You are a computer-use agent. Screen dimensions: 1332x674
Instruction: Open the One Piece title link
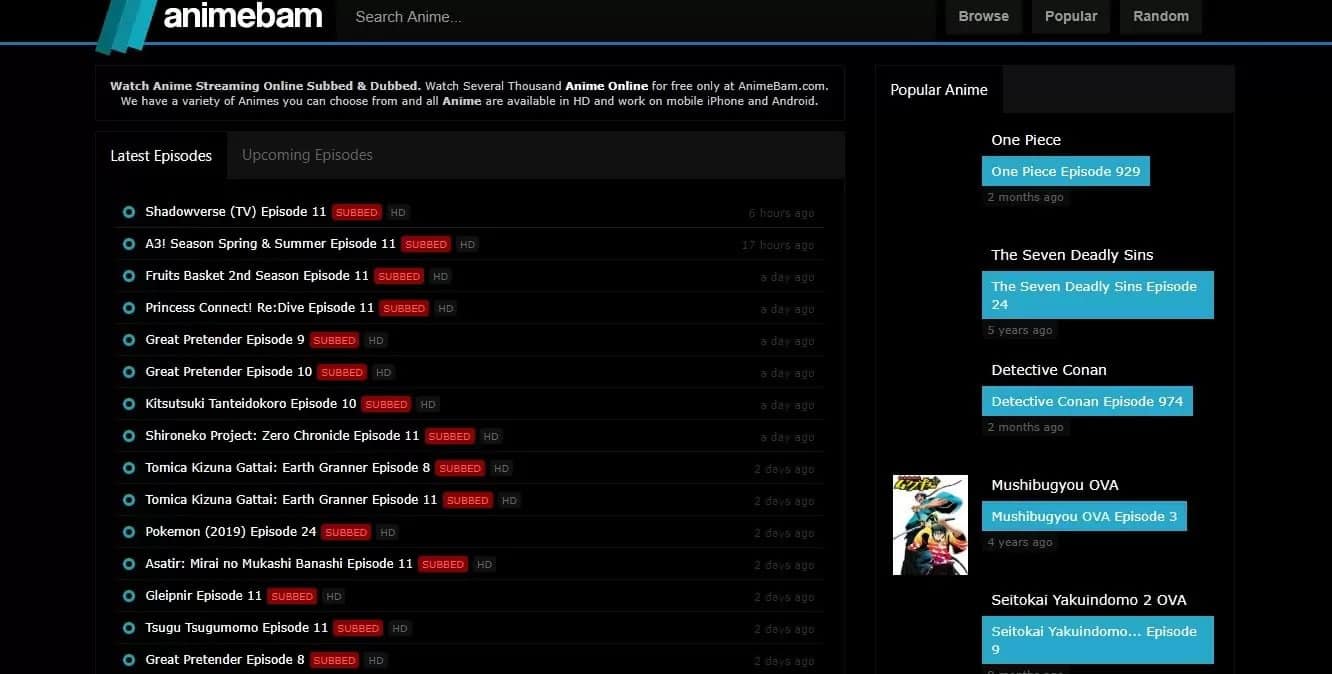1026,140
